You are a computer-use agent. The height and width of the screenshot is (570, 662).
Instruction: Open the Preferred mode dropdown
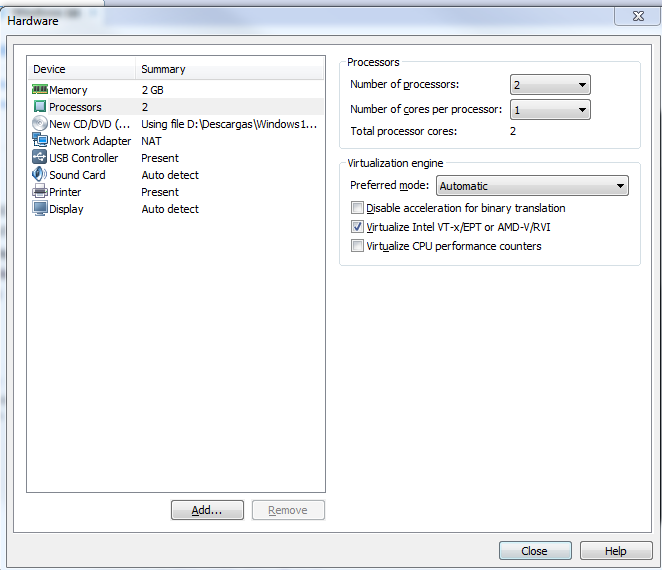click(x=533, y=186)
